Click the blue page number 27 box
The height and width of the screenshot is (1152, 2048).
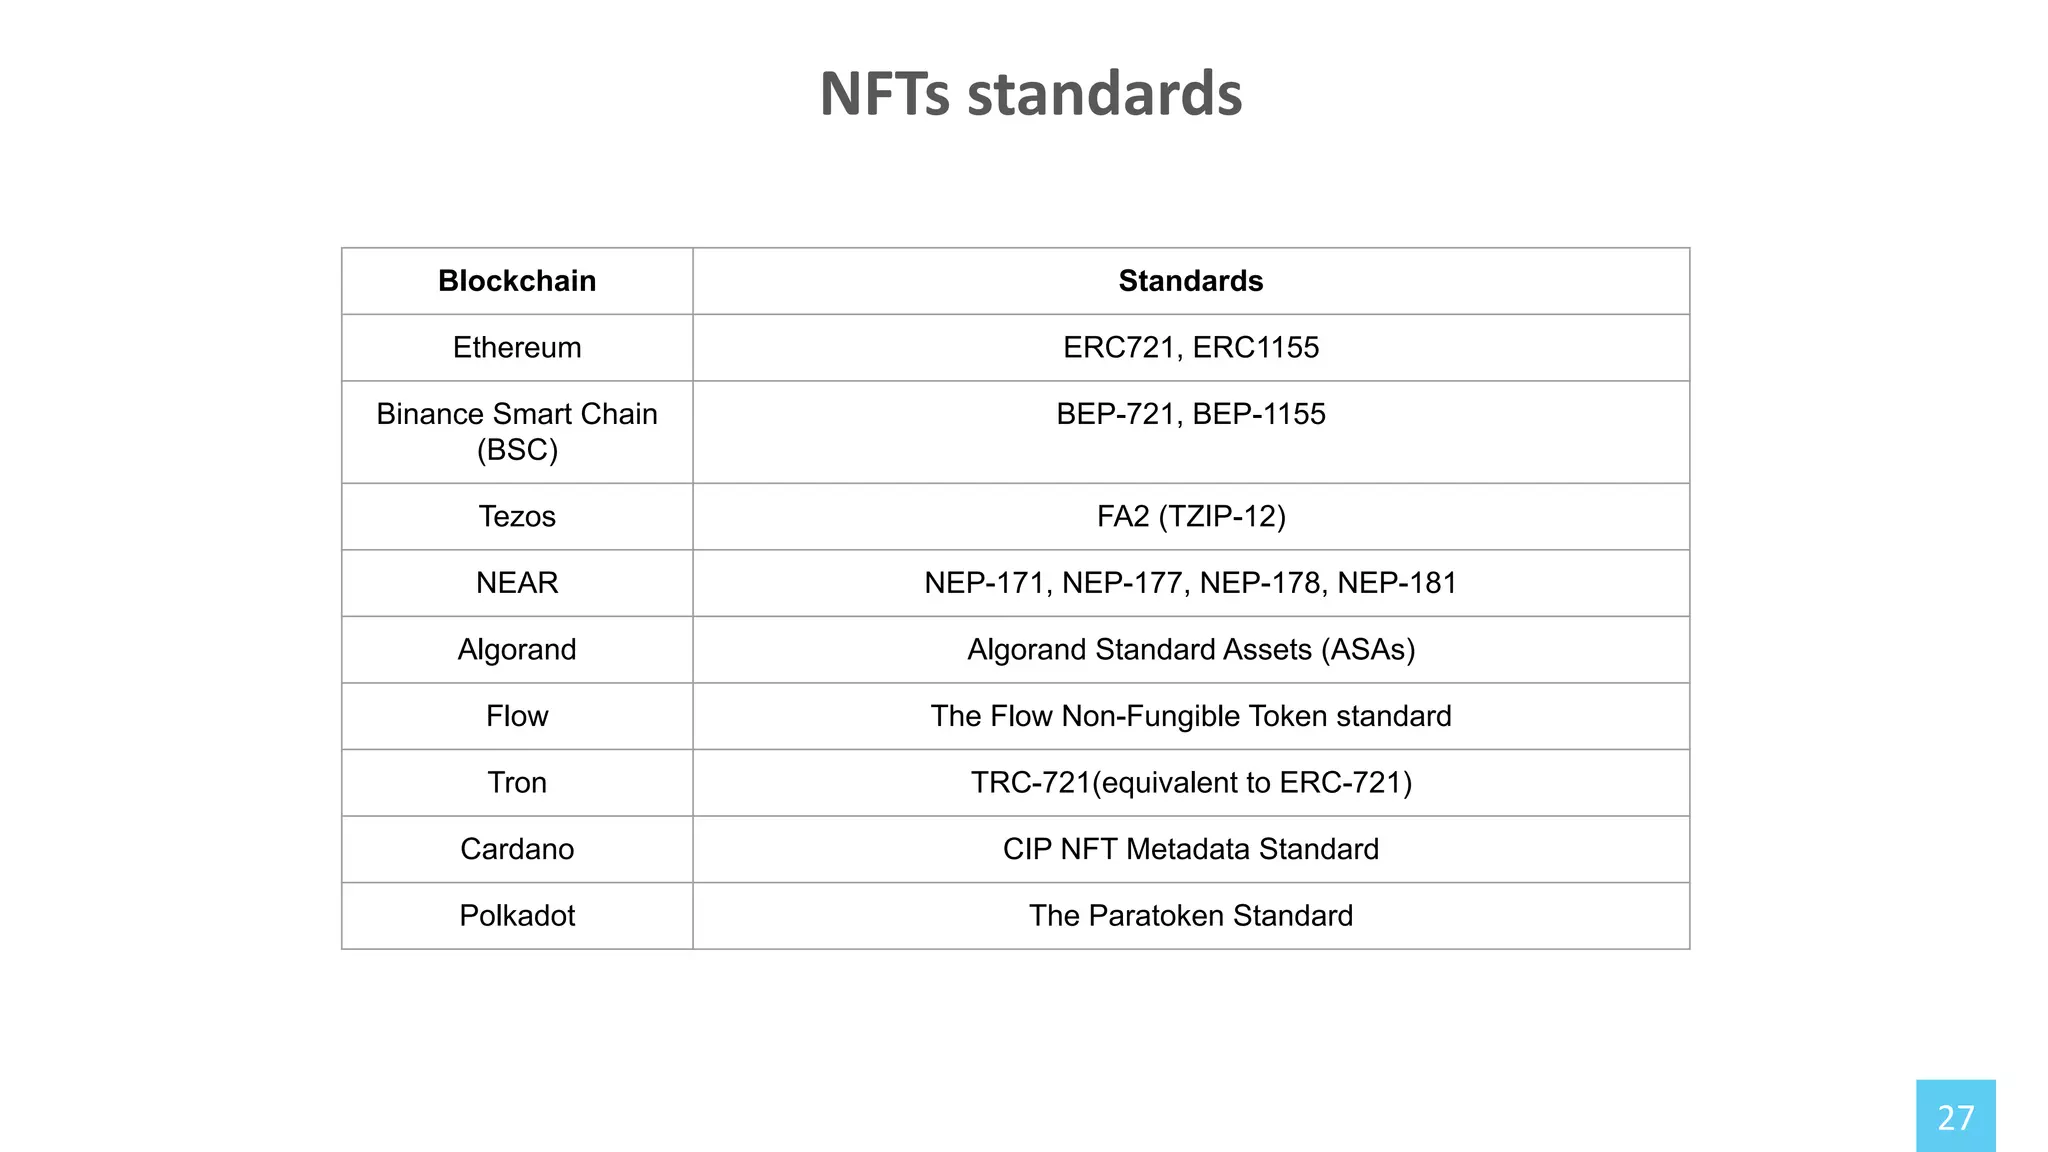tap(1955, 1116)
